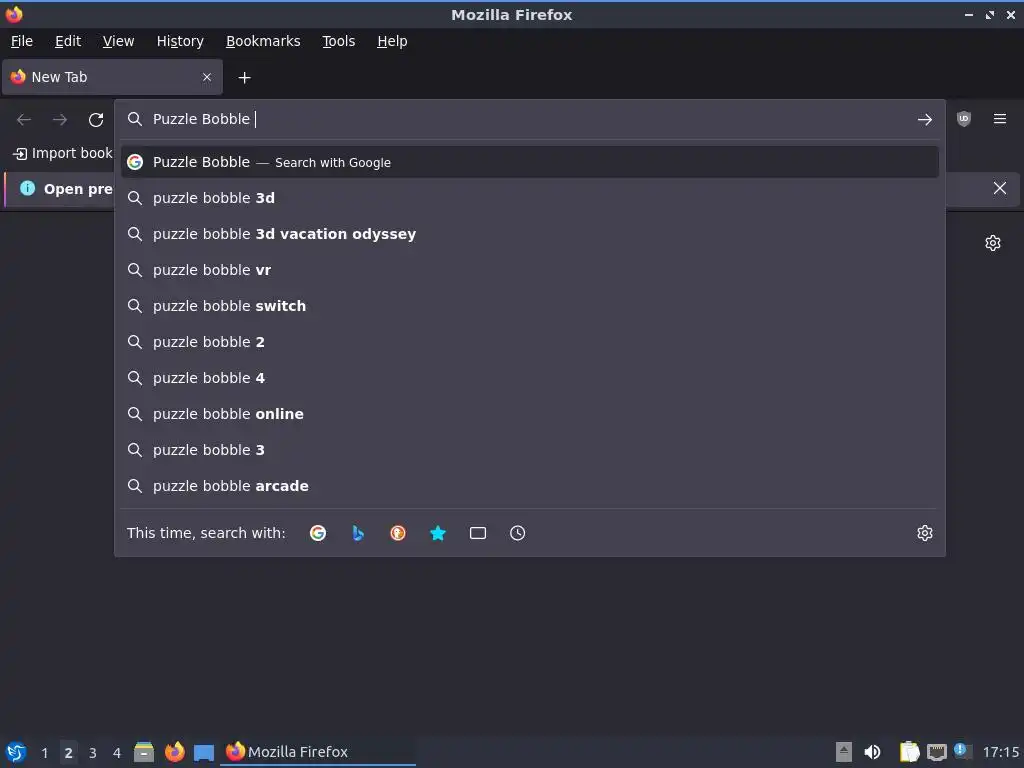Choose suggestion 'puzzle bobble 3d vacation odyssey'

point(530,234)
